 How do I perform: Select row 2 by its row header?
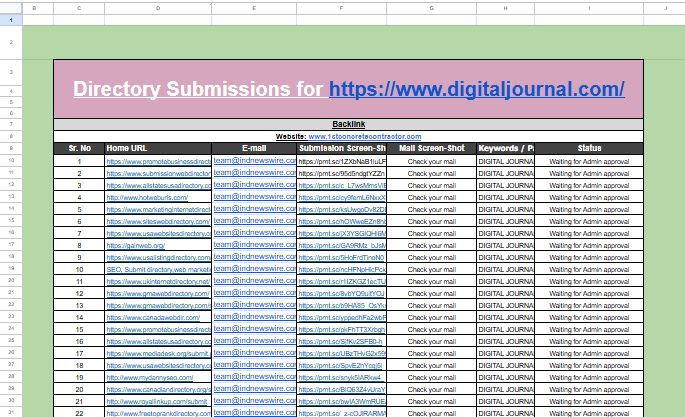click(11, 42)
